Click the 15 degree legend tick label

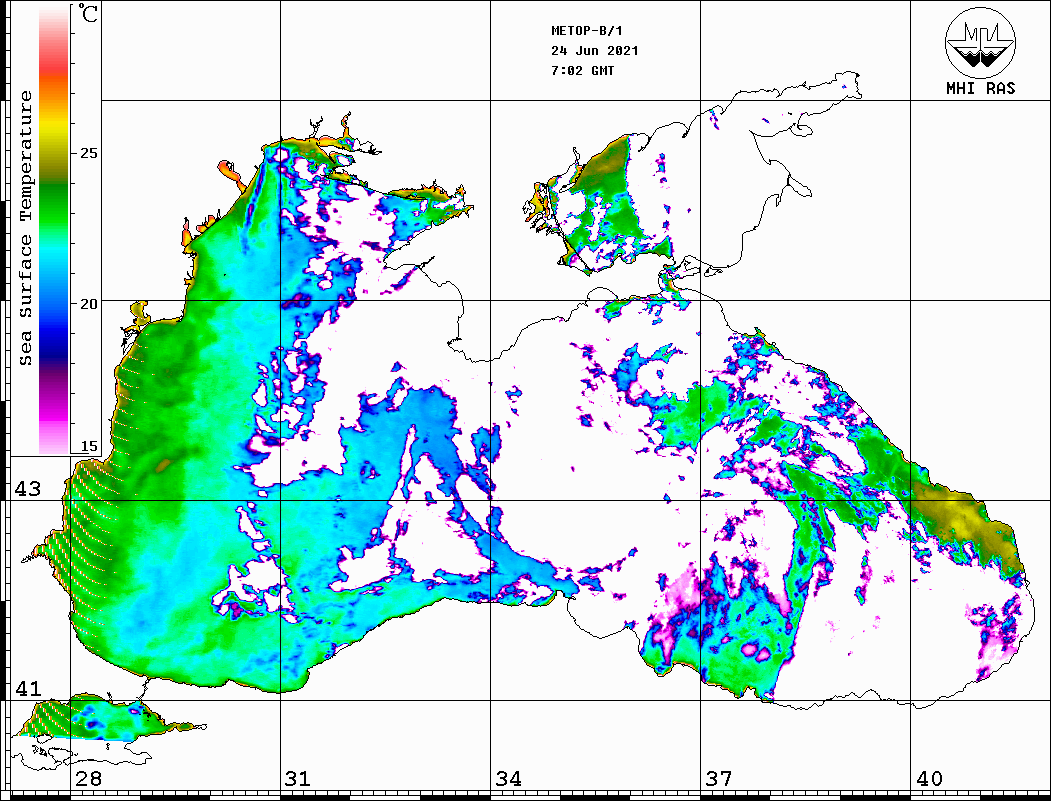pos(88,446)
